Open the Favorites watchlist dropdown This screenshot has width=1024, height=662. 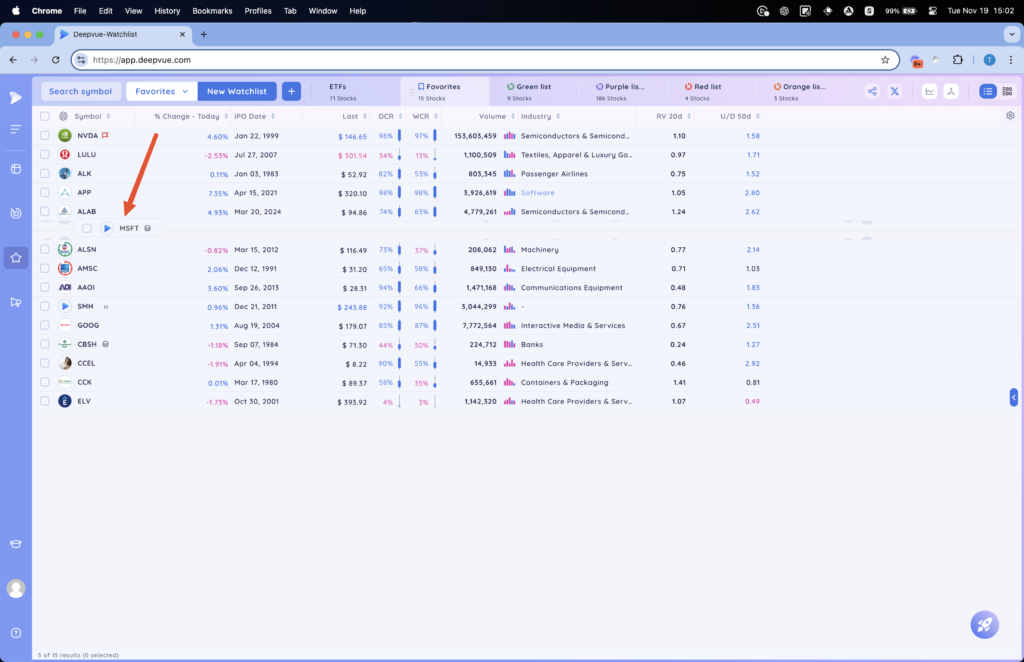coord(161,91)
